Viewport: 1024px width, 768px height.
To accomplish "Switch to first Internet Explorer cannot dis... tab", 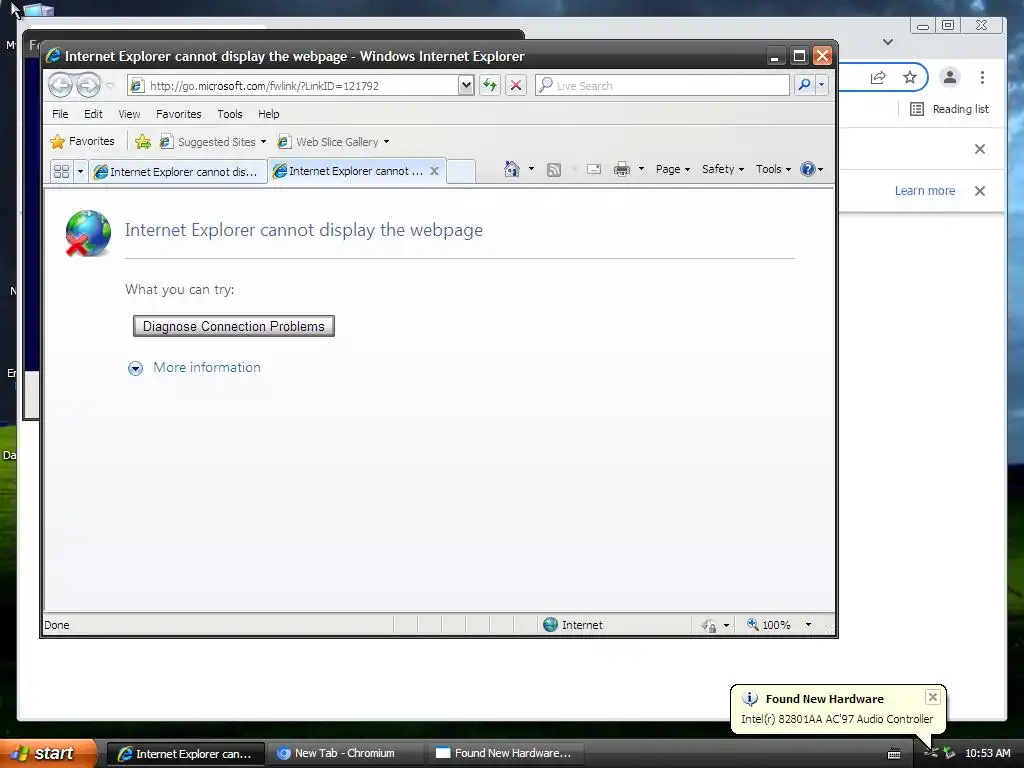I will (177, 172).
